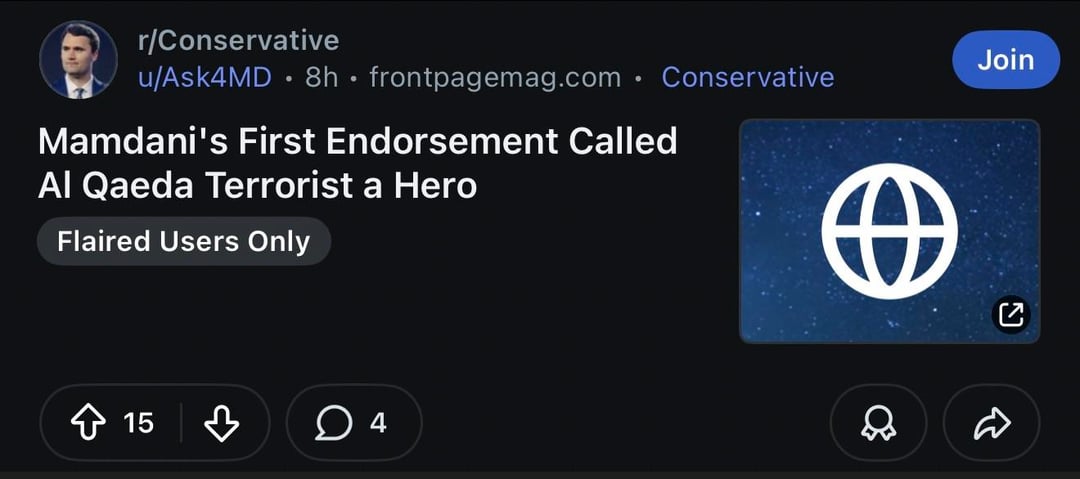Open the r/Conservative subreddit name link
The image size is (1080, 479).
click(238, 41)
